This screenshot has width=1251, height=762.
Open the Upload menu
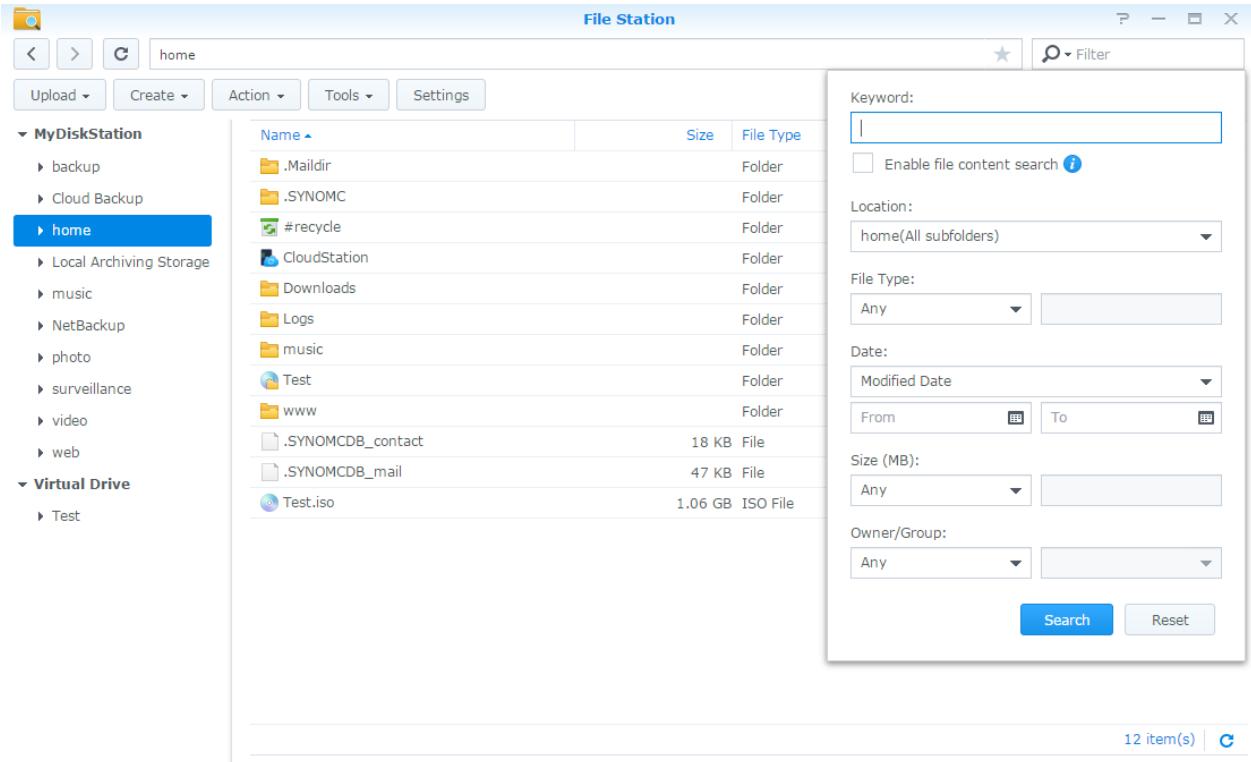pos(60,95)
